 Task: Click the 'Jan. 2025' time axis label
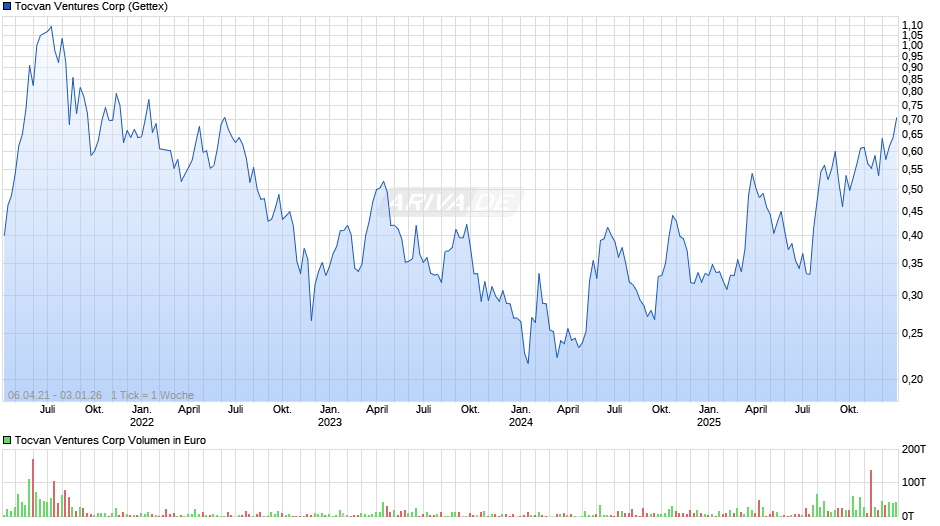[709, 416]
